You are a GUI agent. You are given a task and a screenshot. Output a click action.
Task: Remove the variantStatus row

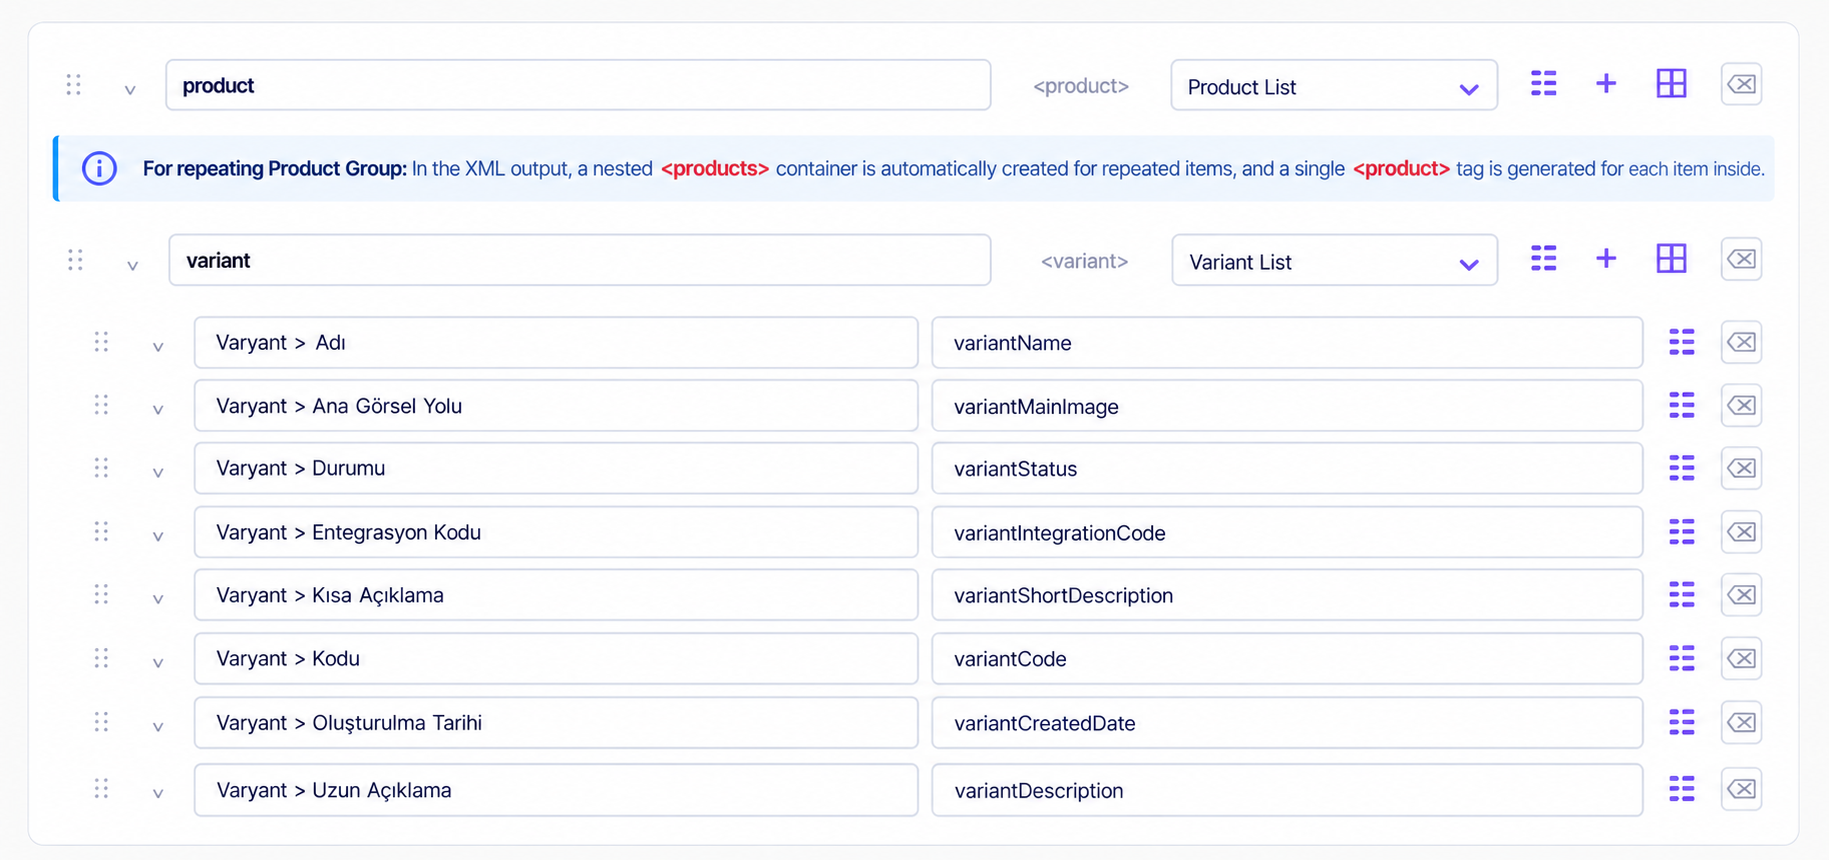1741,468
